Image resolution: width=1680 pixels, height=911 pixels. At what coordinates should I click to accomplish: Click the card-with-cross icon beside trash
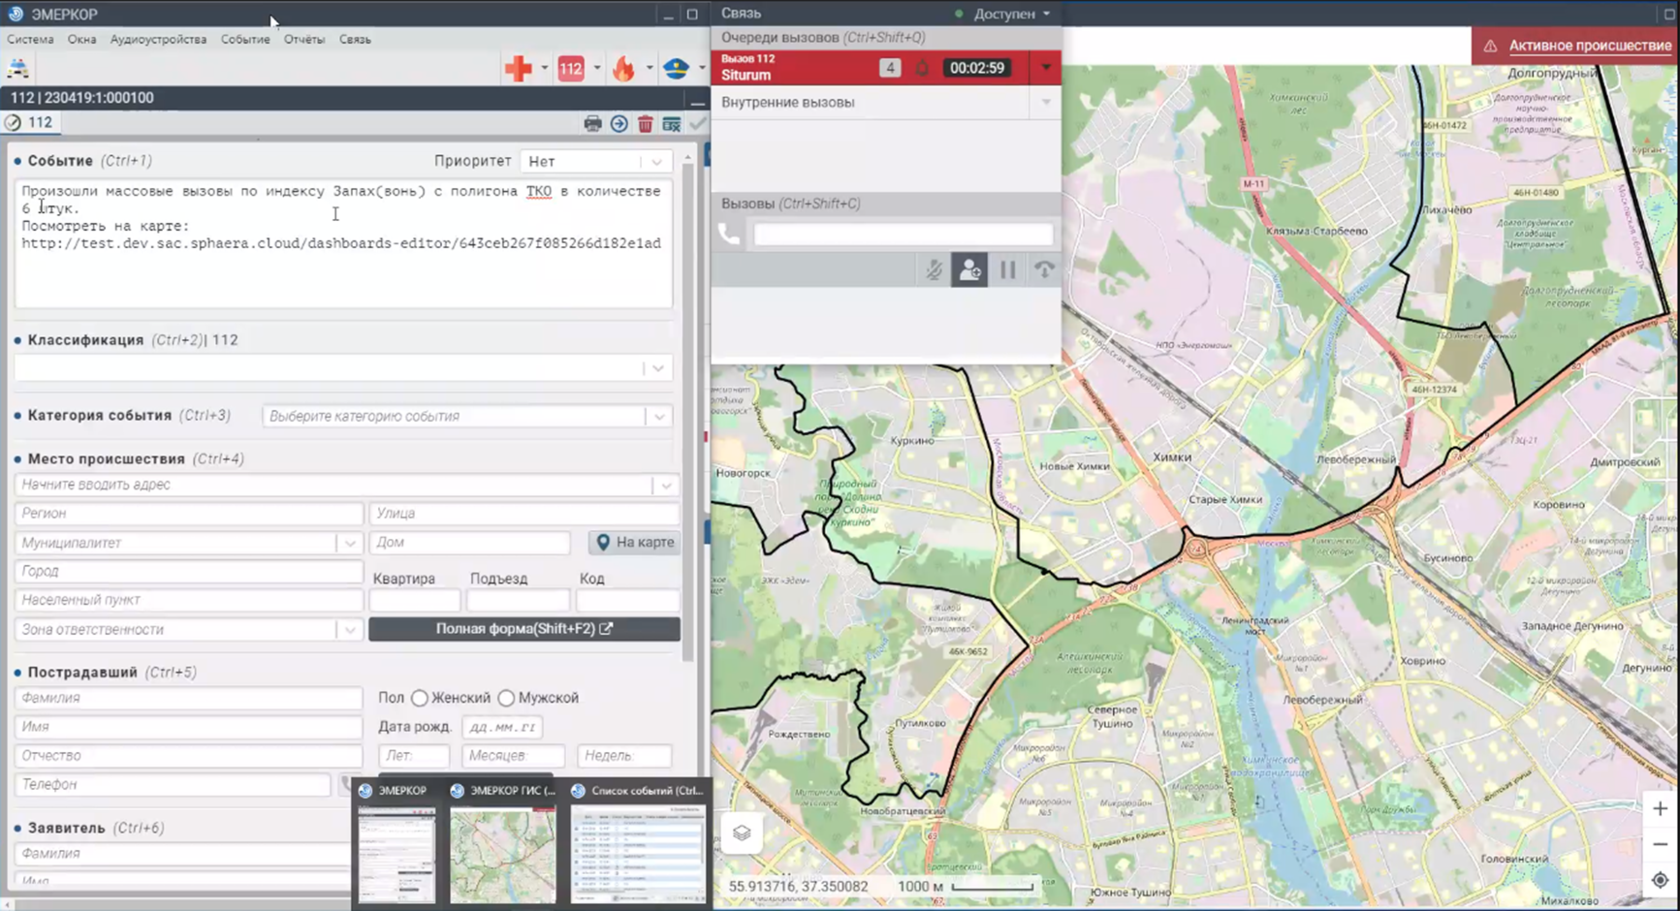[x=671, y=123]
